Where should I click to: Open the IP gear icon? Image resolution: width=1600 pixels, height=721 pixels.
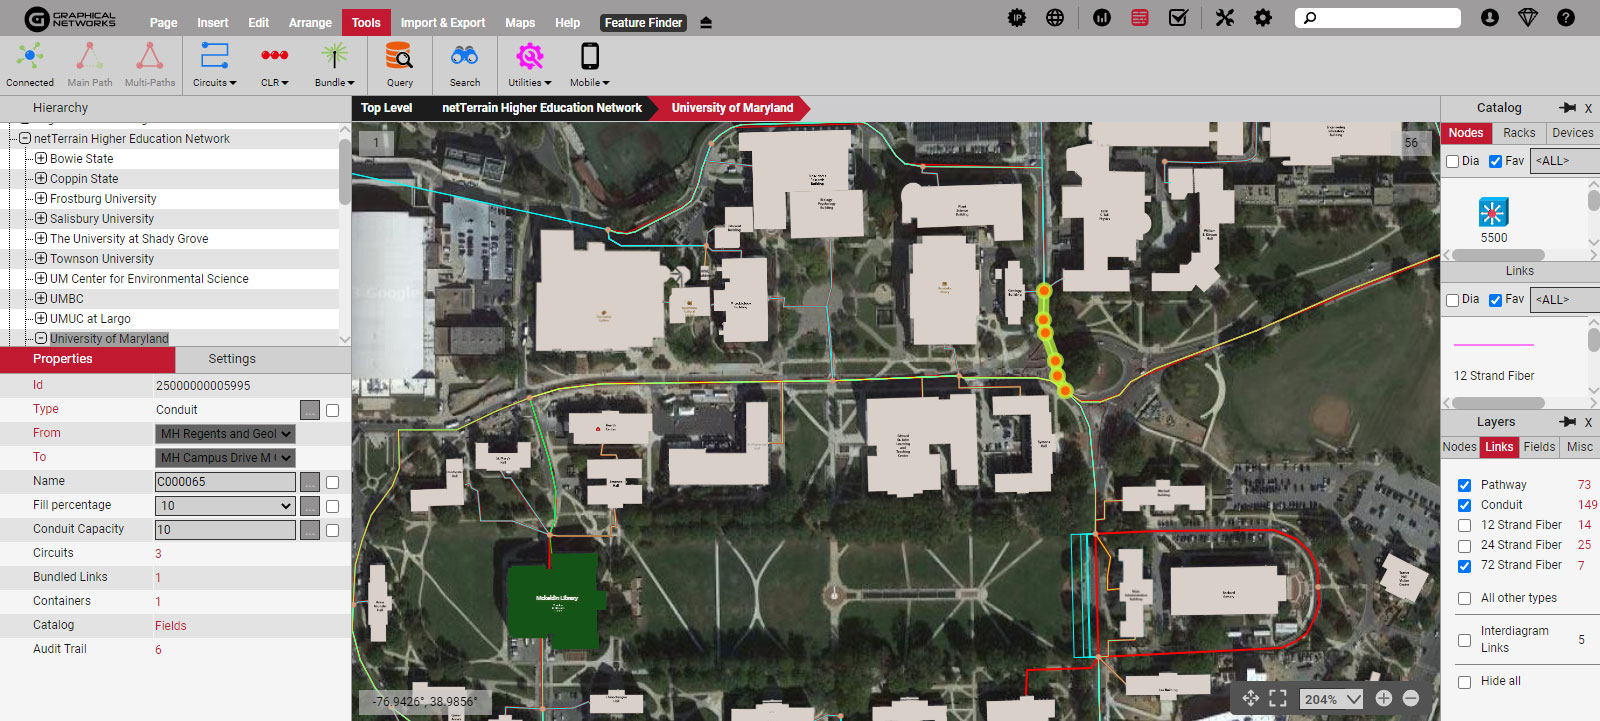(1017, 18)
